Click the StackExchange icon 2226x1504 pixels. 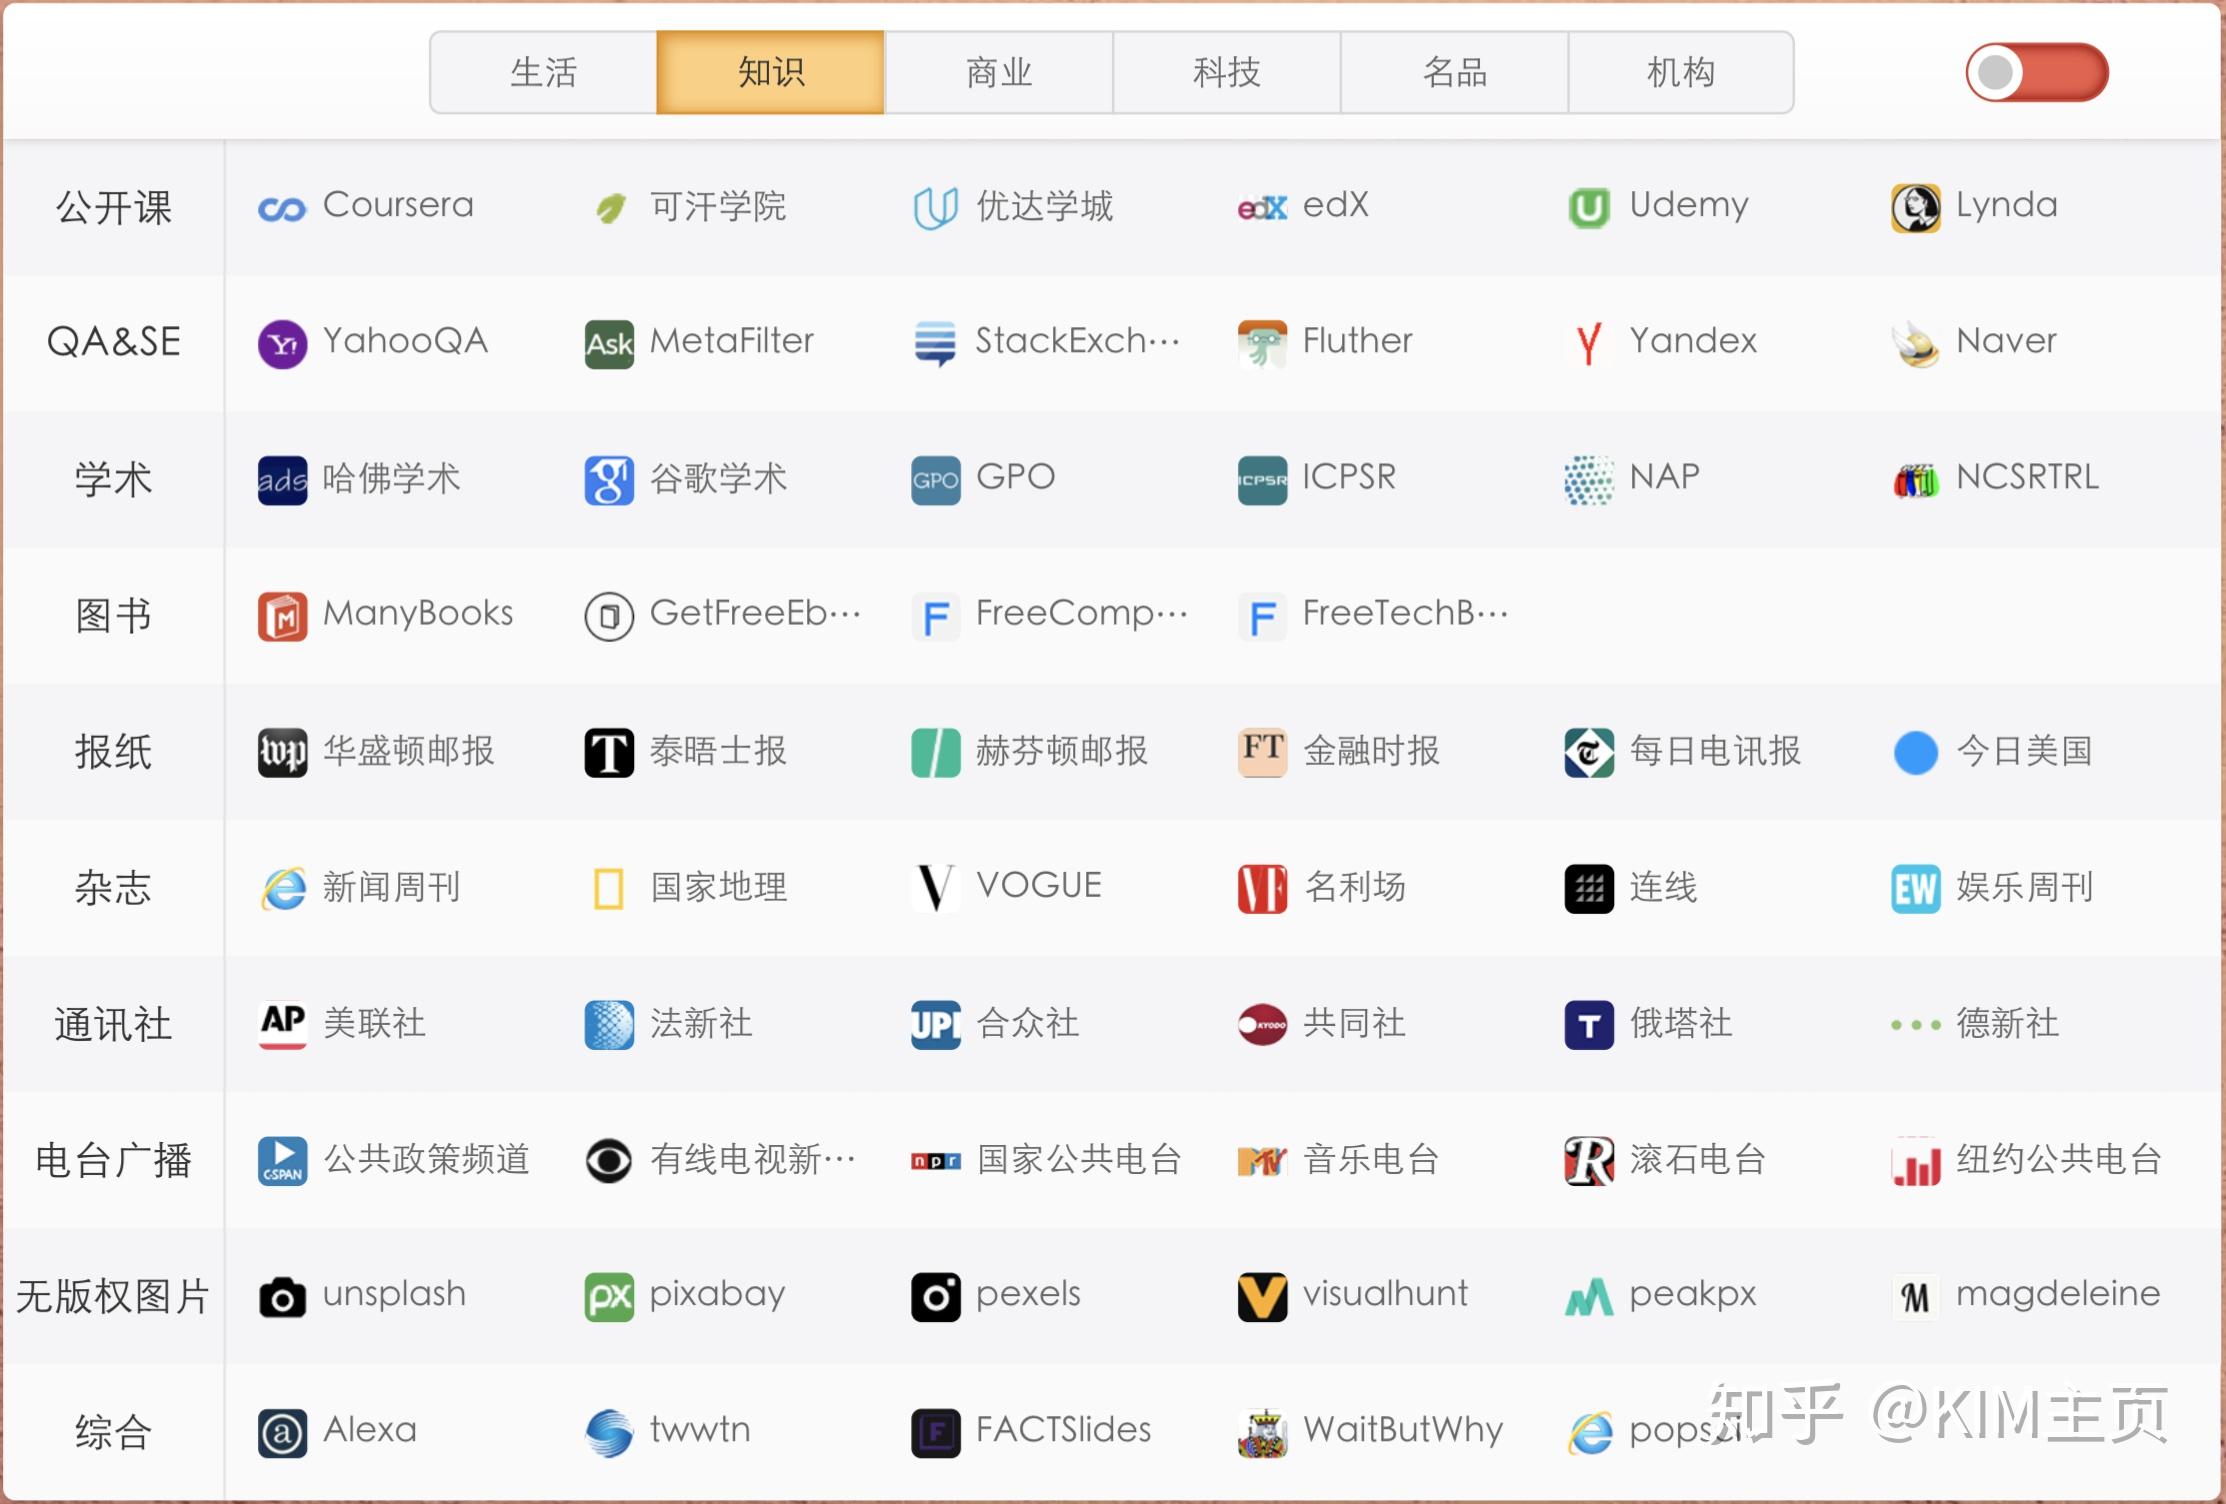tap(936, 344)
